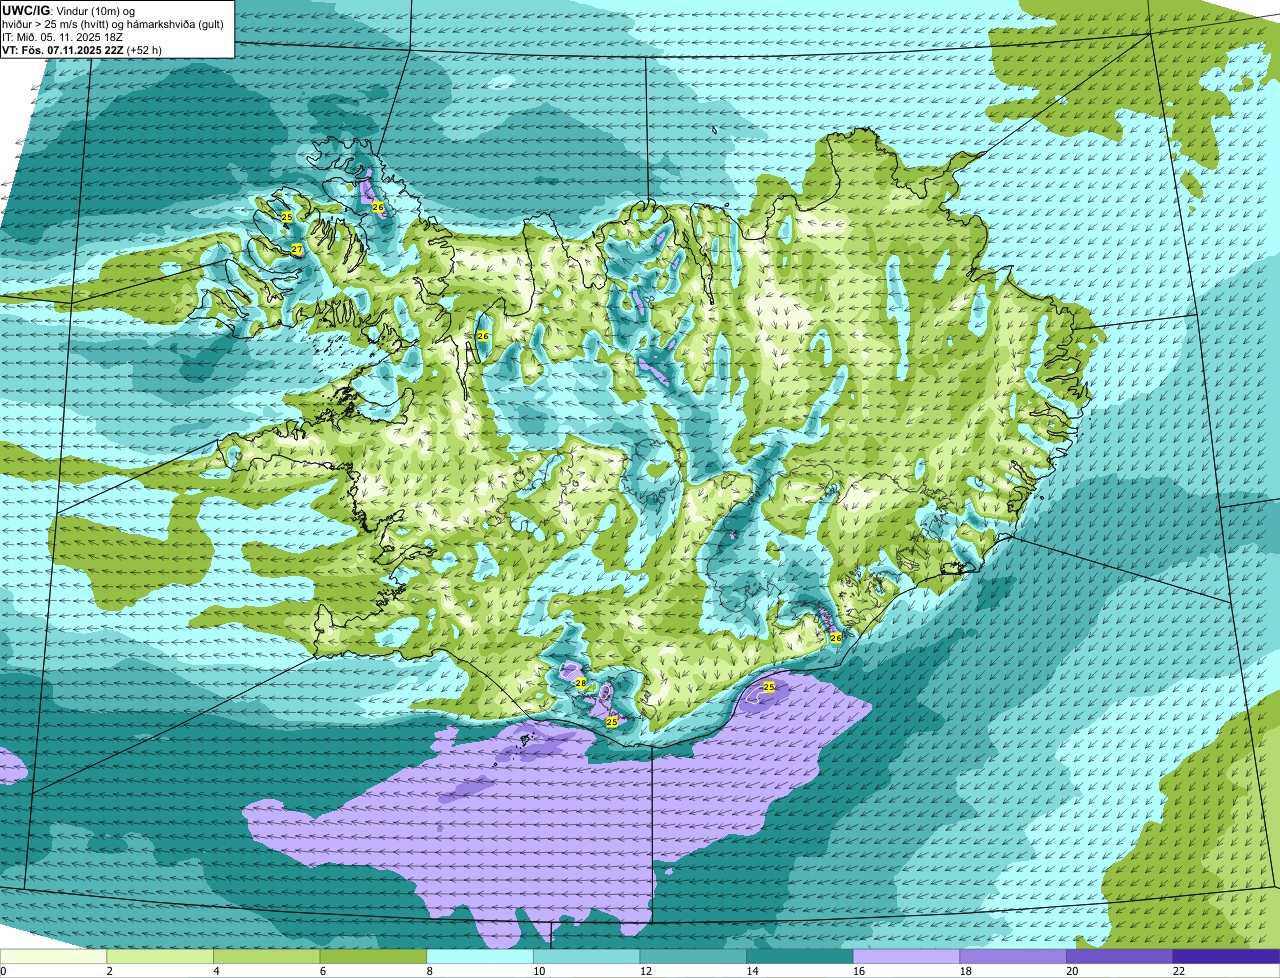The width and height of the screenshot is (1280, 978).
Task: Click scale tick label '16'
Action: (859, 970)
